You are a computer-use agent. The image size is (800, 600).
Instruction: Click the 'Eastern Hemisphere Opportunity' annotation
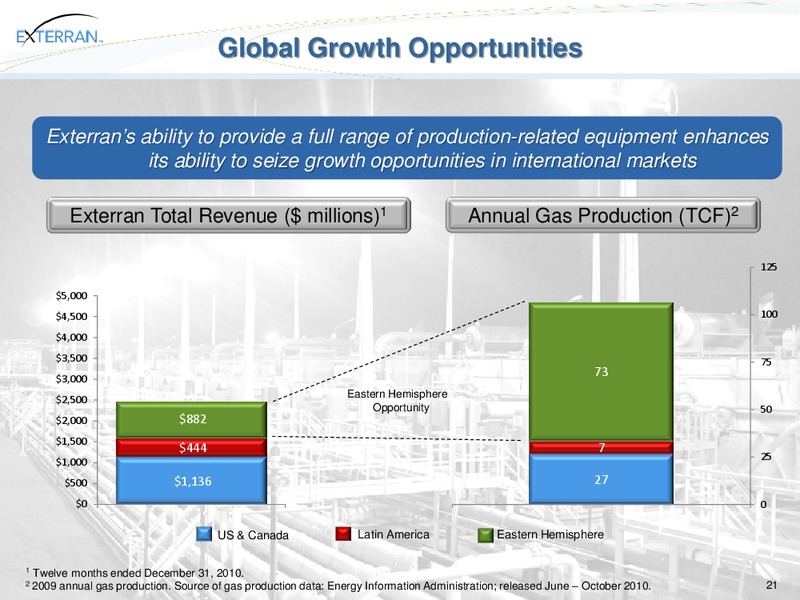tap(397, 401)
